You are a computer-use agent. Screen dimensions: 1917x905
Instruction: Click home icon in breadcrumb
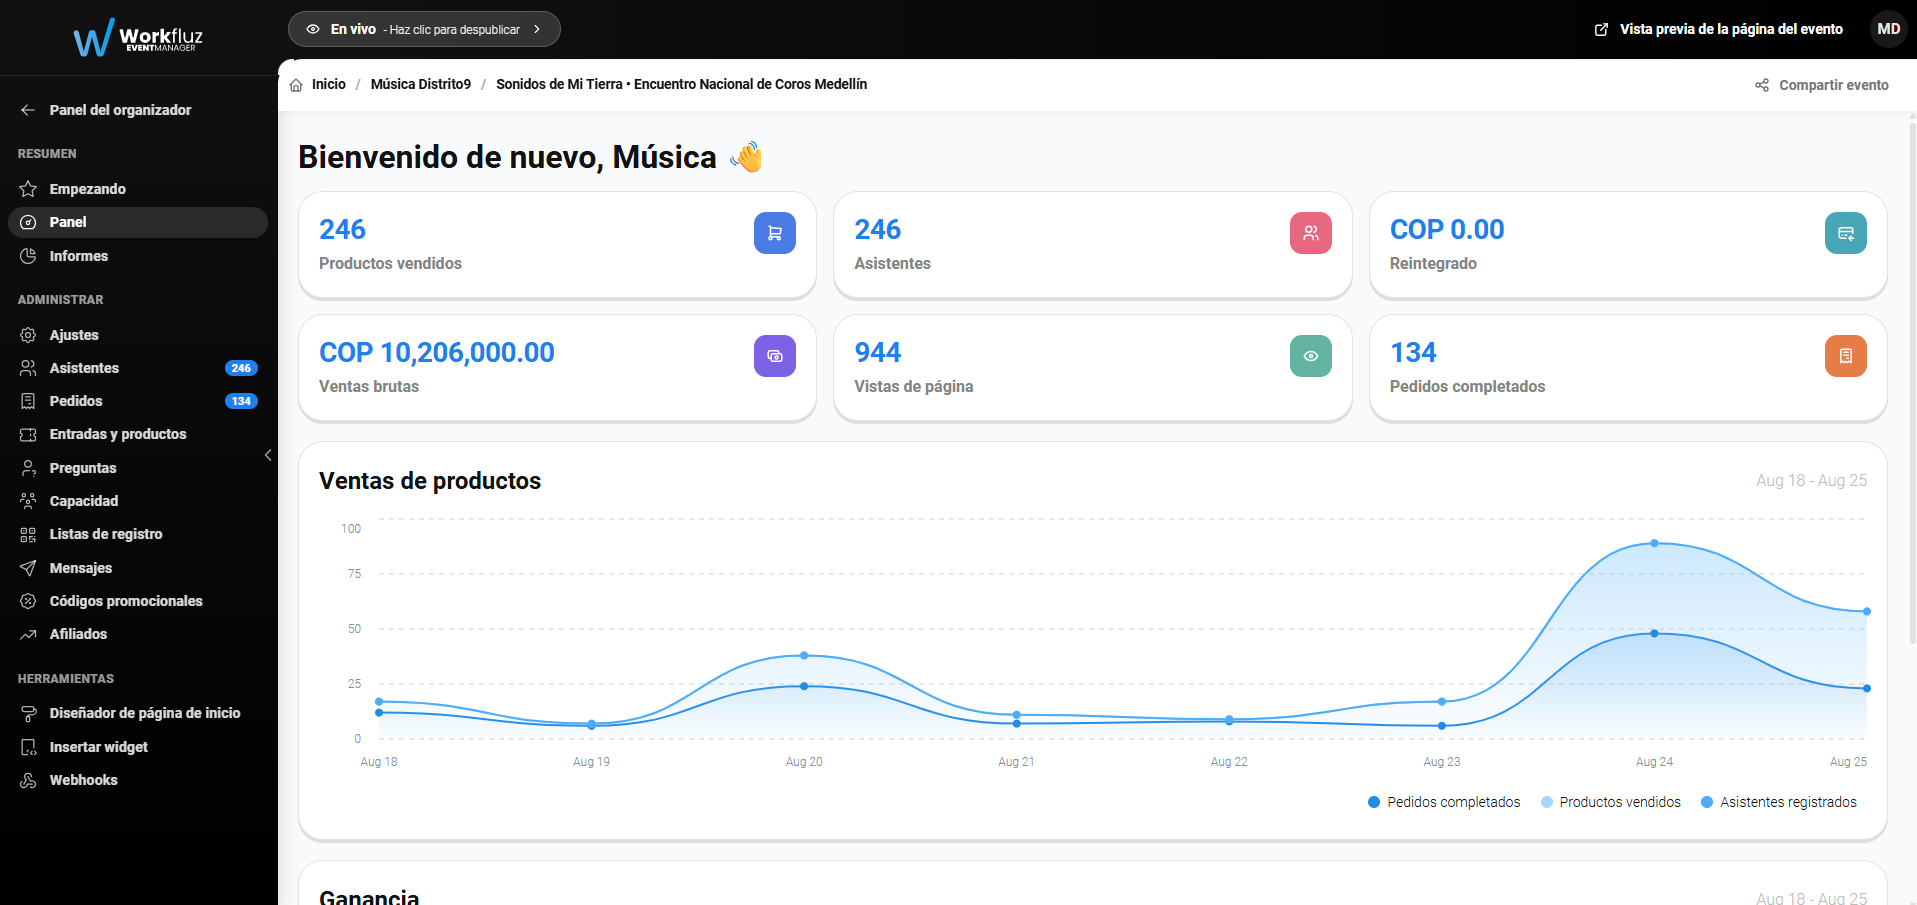[296, 85]
